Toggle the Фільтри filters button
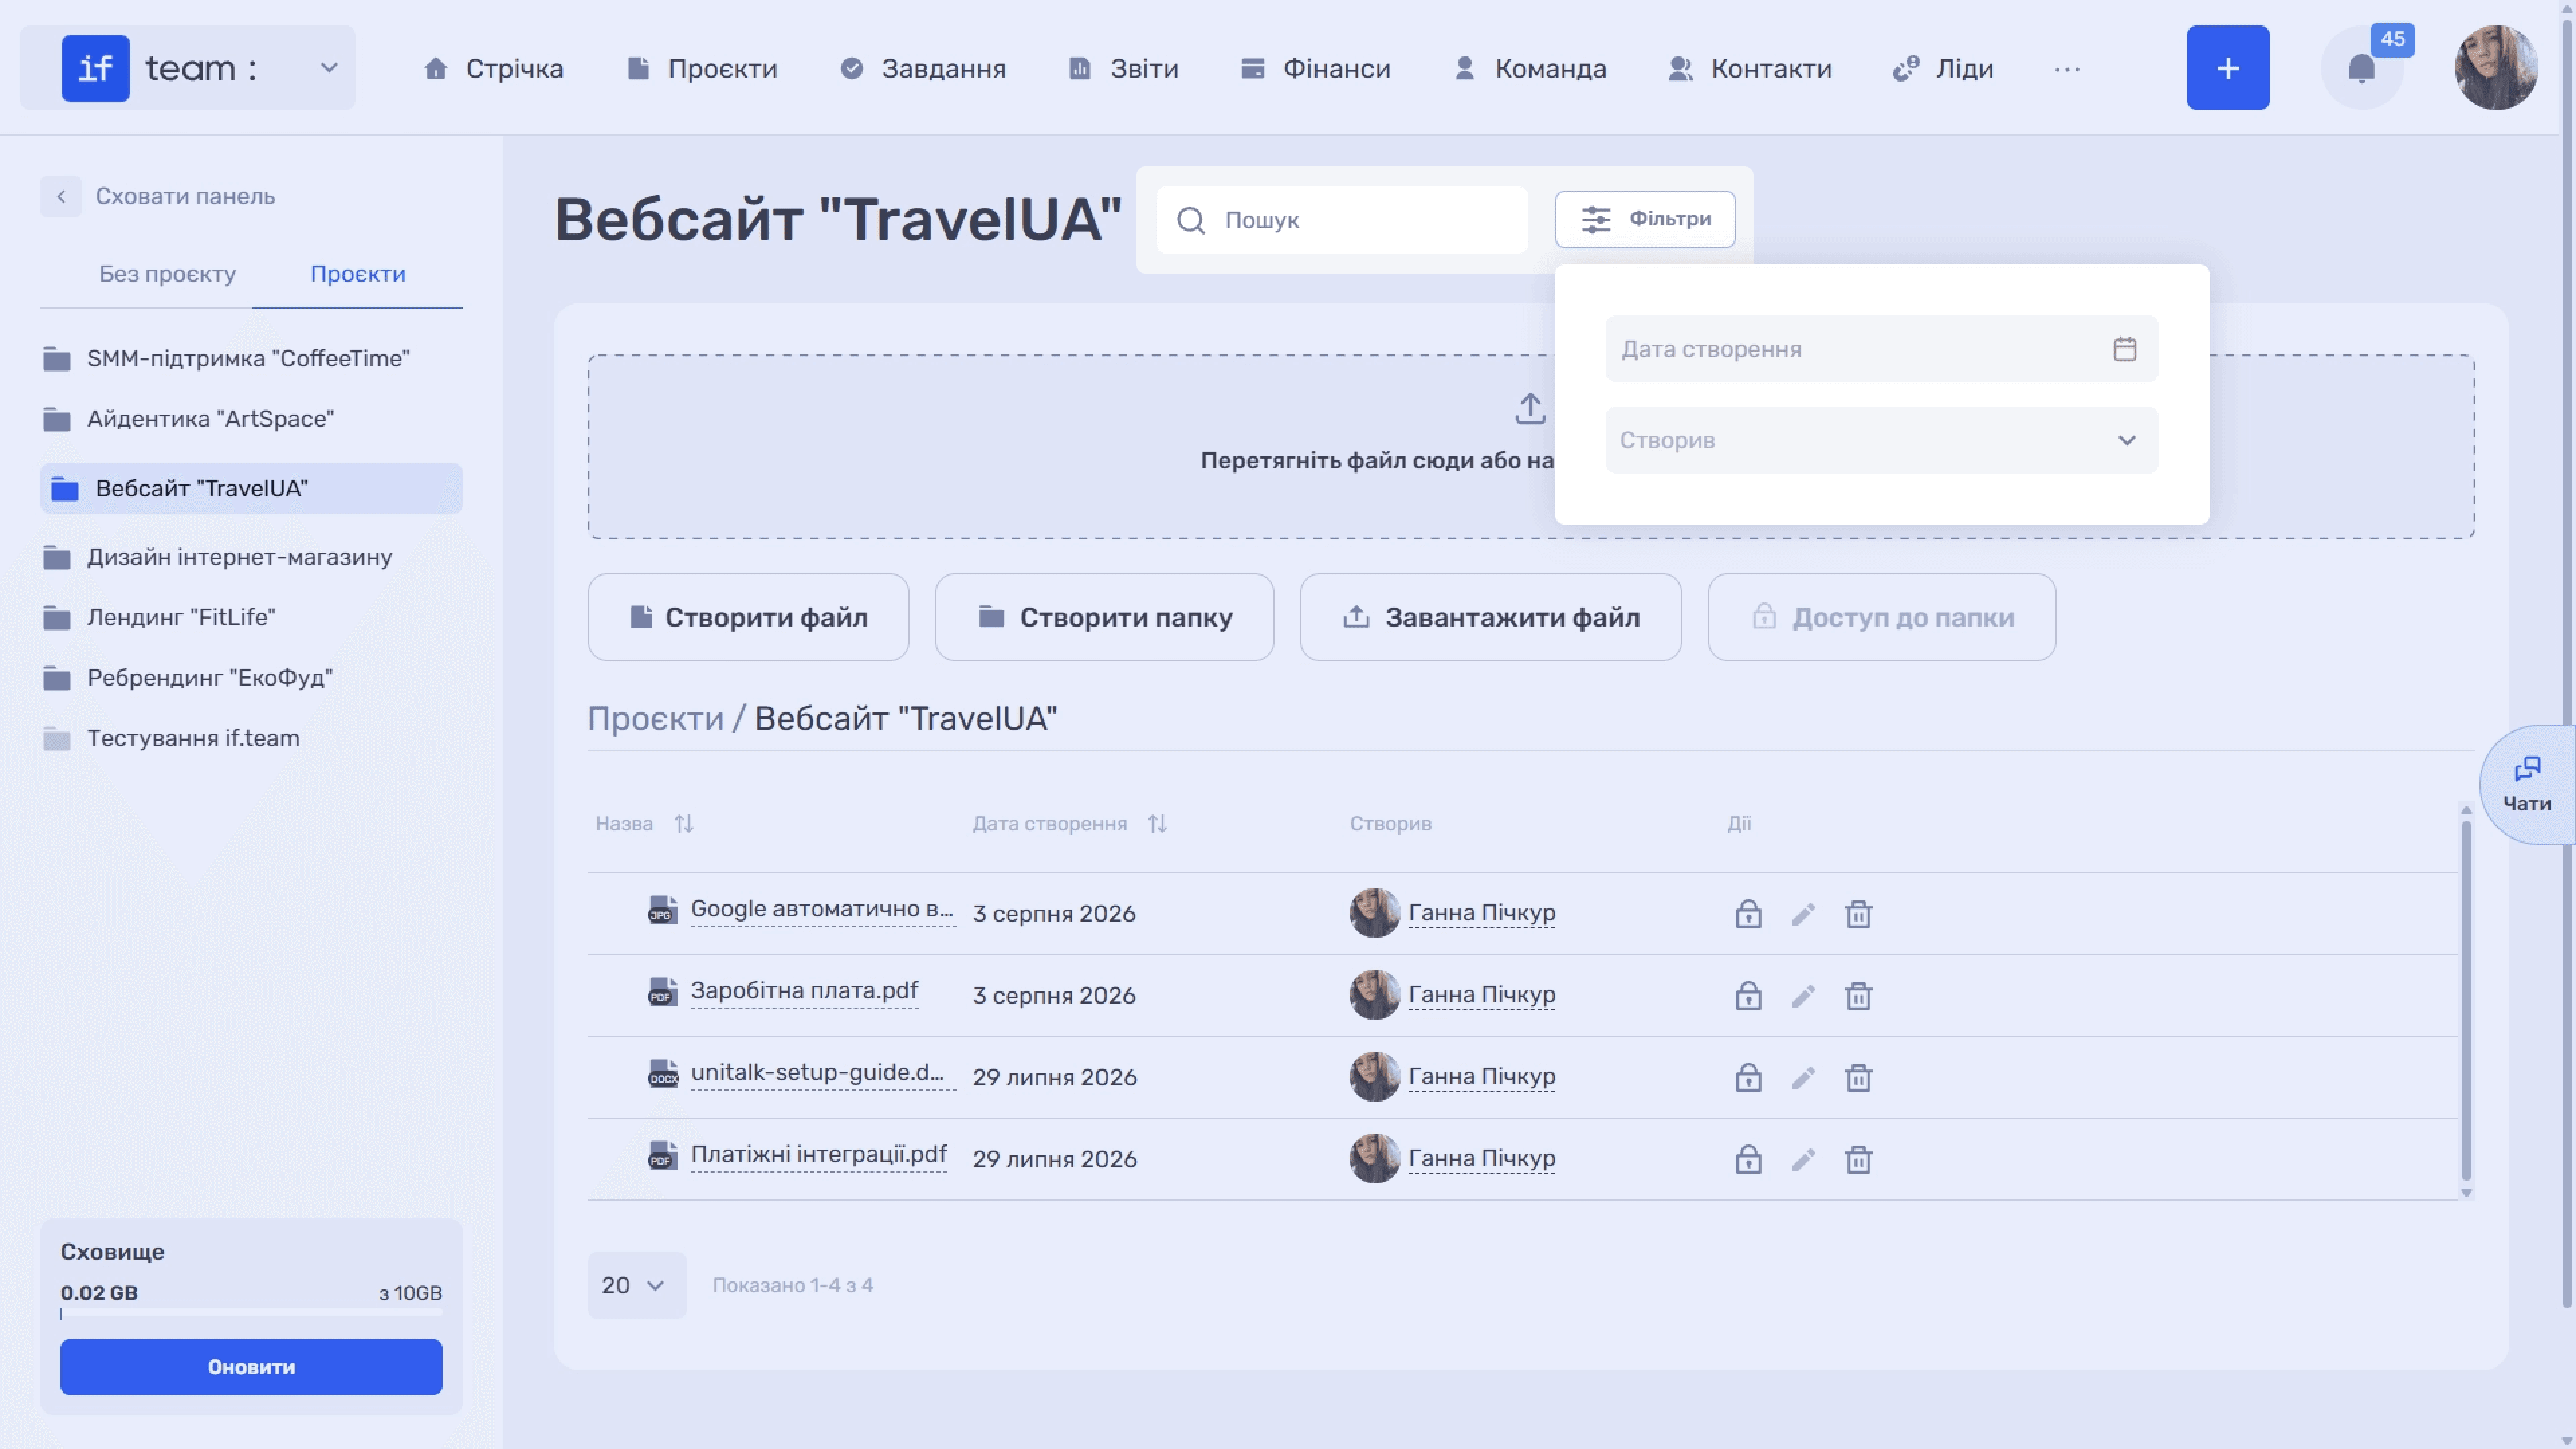The width and height of the screenshot is (2576, 1449). 1644,219
